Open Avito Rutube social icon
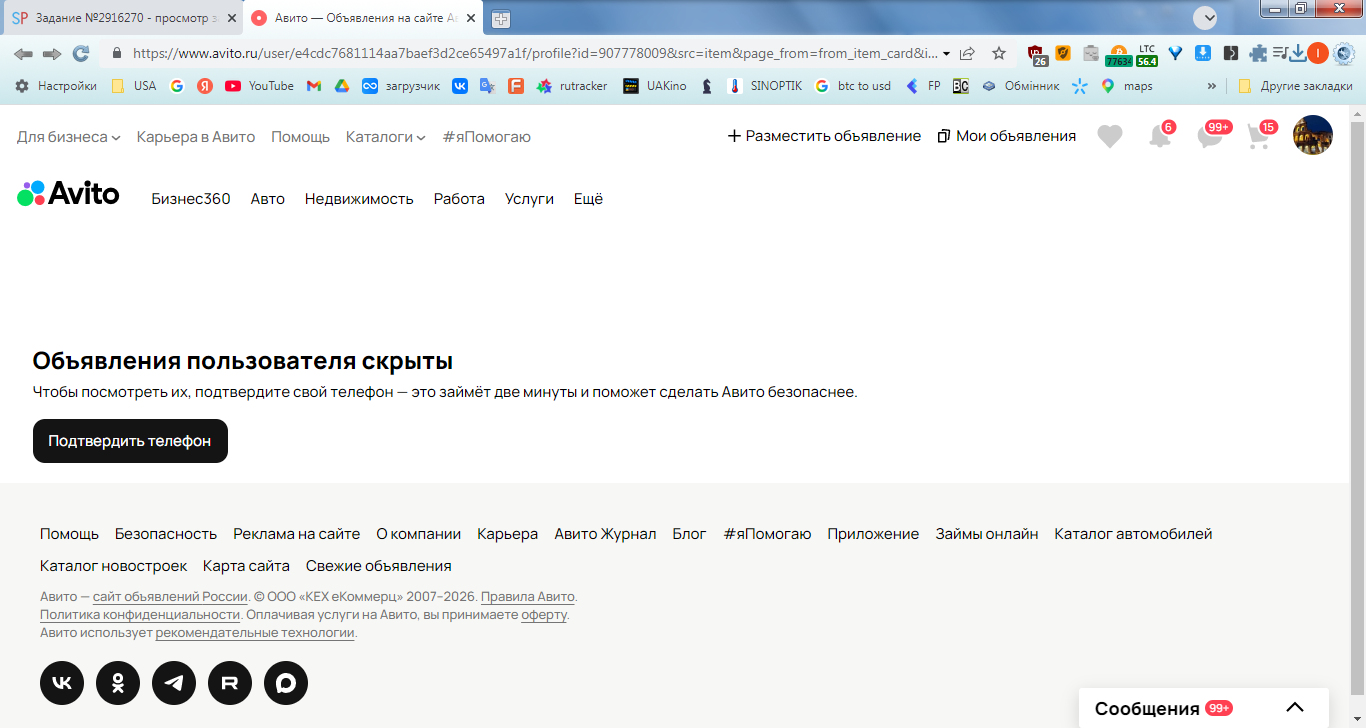 click(230, 683)
